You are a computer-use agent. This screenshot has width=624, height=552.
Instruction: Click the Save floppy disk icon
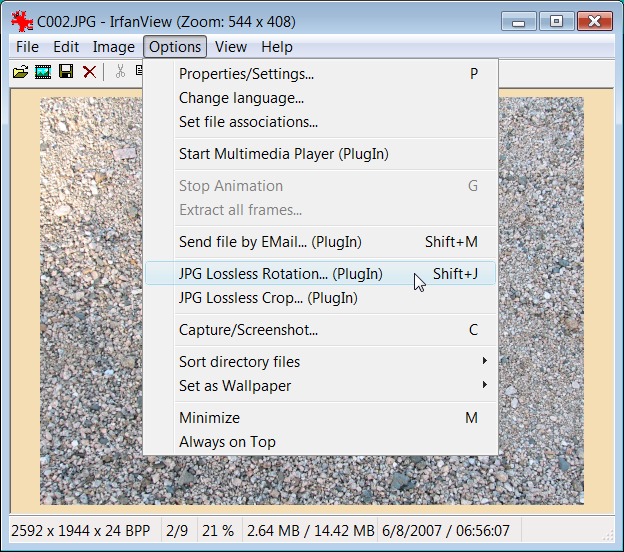pyautogui.click(x=66, y=71)
